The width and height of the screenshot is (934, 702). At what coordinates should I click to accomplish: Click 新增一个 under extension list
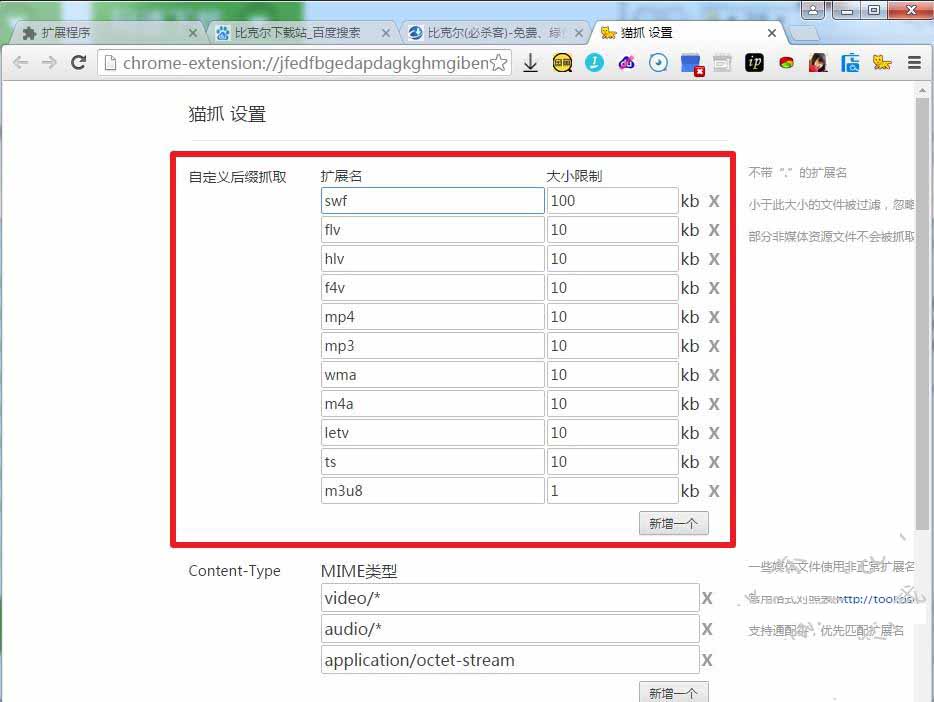pyautogui.click(x=674, y=523)
